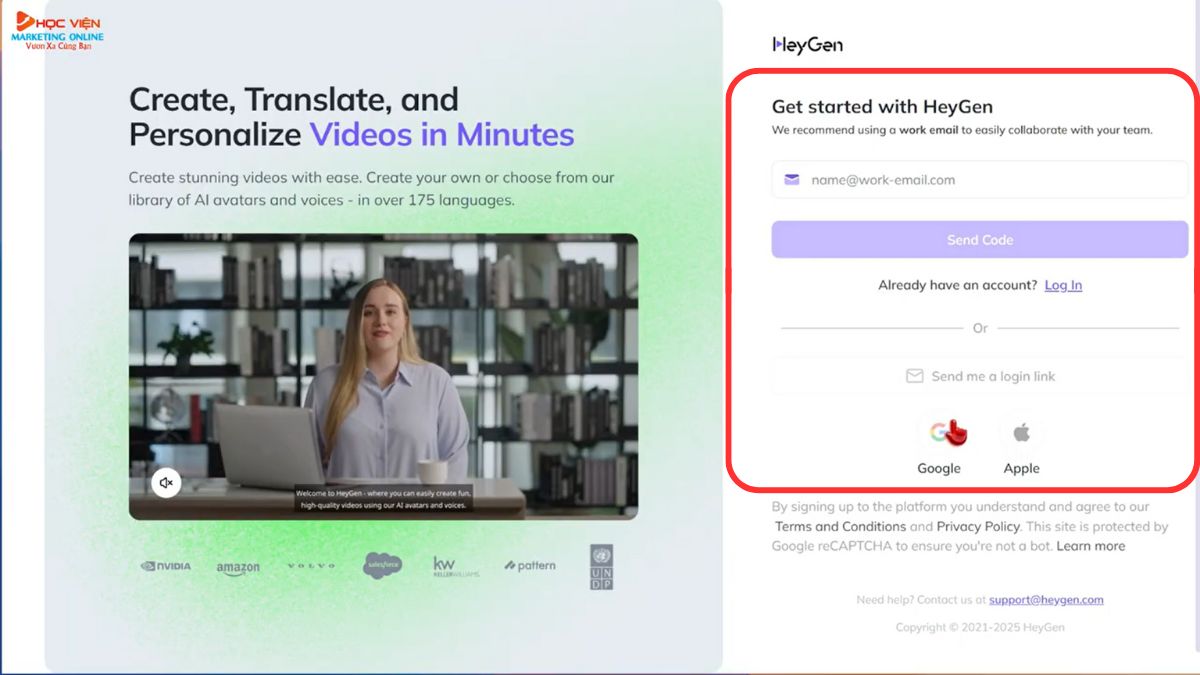Click the envelope icon in email field
The height and width of the screenshot is (675, 1200).
792,180
